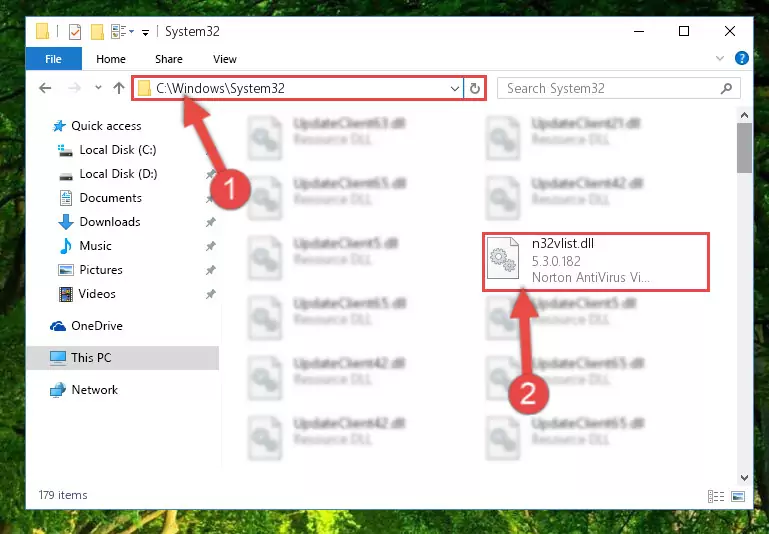Click the 179 items status text
This screenshot has width=769, height=534.
point(63,495)
